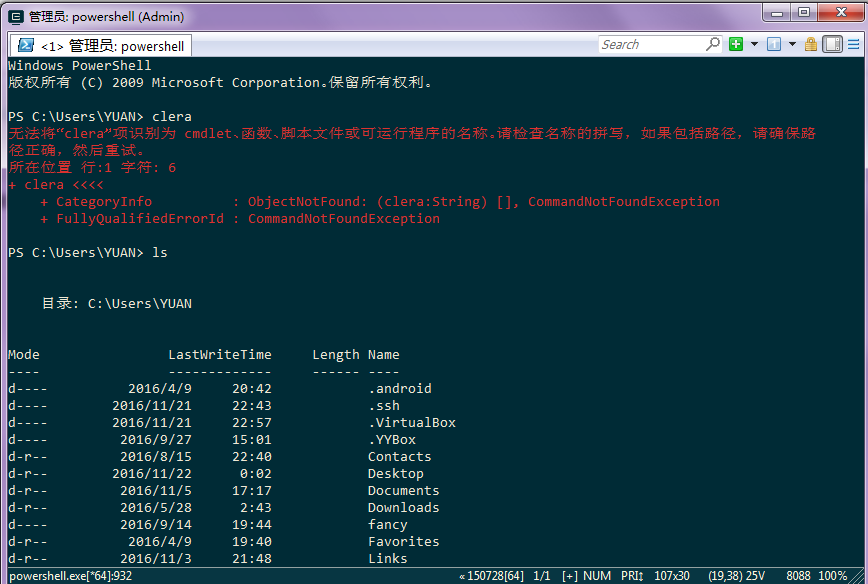This screenshot has width=868, height=584.
Task: Minimize the ConEmu window
Action: click(x=777, y=13)
